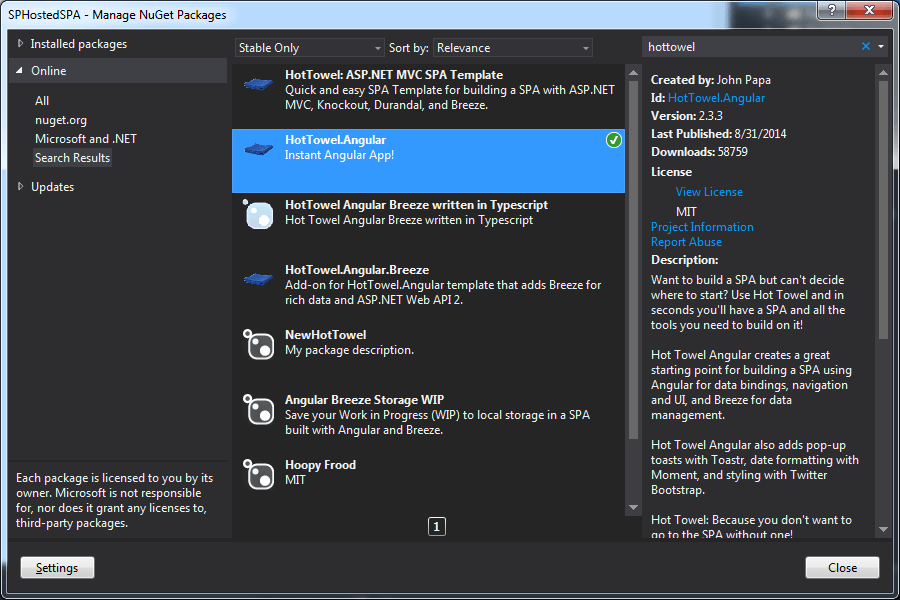Click the Hoopy Frood package icon
This screenshot has height=600, width=900.
pyautogui.click(x=258, y=474)
